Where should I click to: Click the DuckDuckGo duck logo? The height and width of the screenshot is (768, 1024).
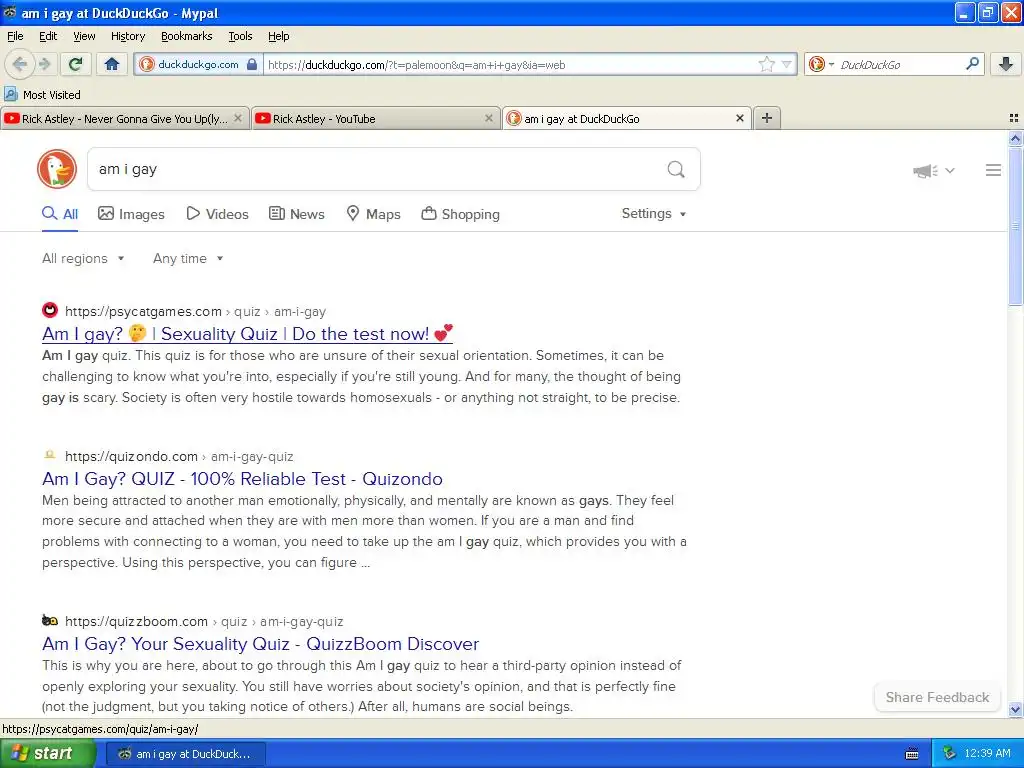click(57, 169)
